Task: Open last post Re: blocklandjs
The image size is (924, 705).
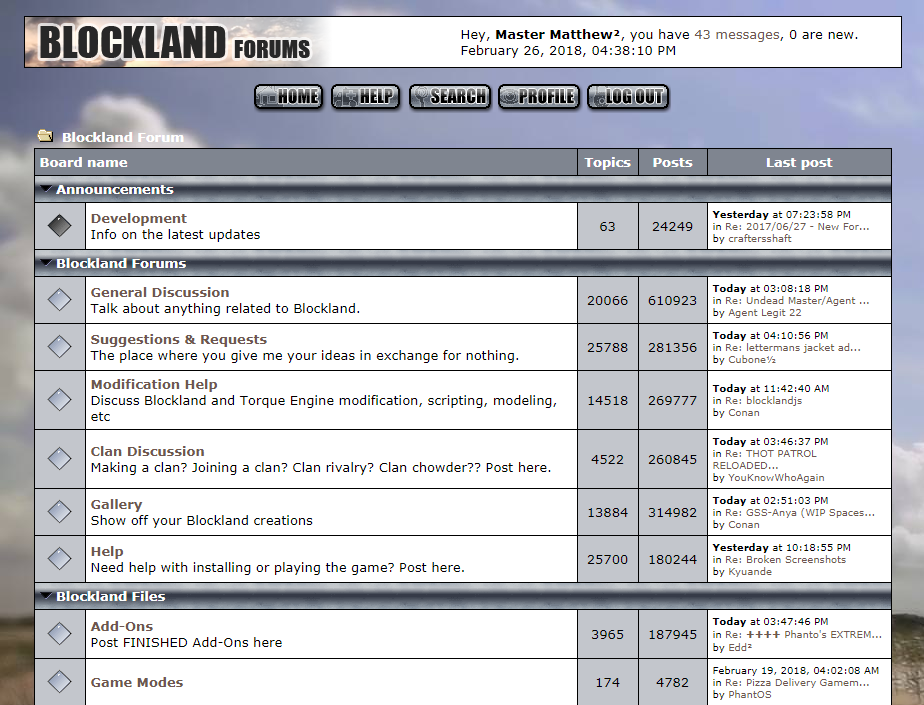Action: 763,401
